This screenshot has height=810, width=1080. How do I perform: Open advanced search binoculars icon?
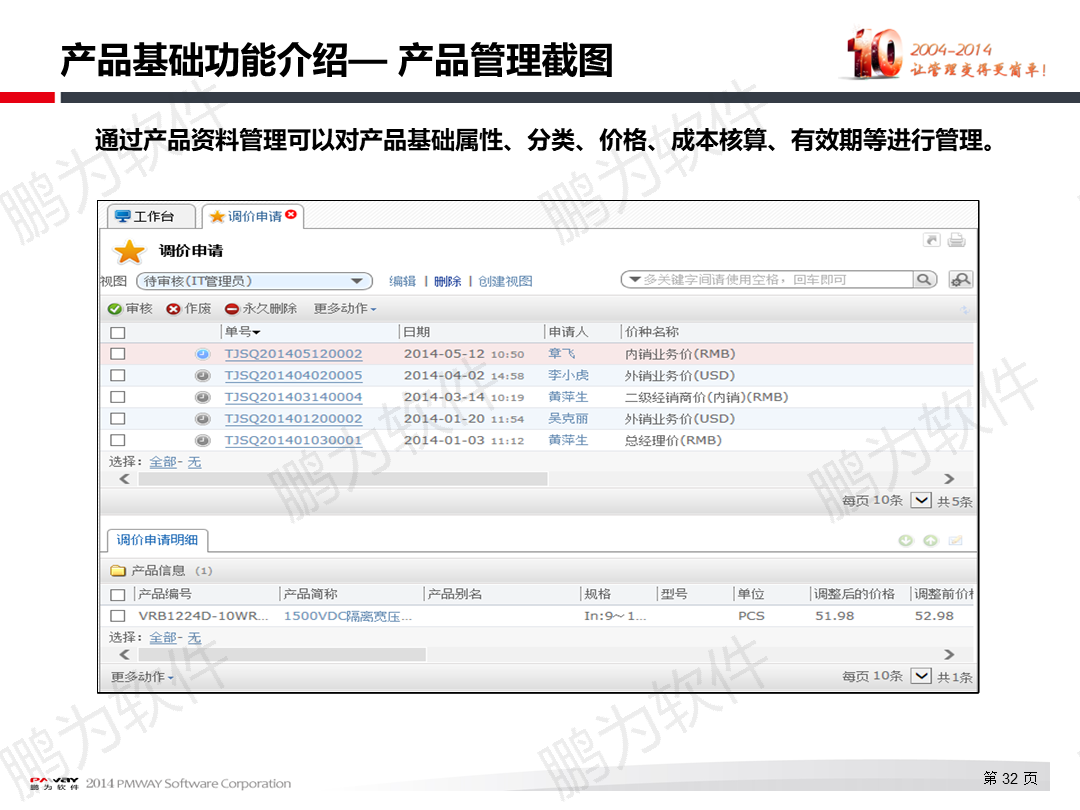pyautogui.click(x=960, y=280)
